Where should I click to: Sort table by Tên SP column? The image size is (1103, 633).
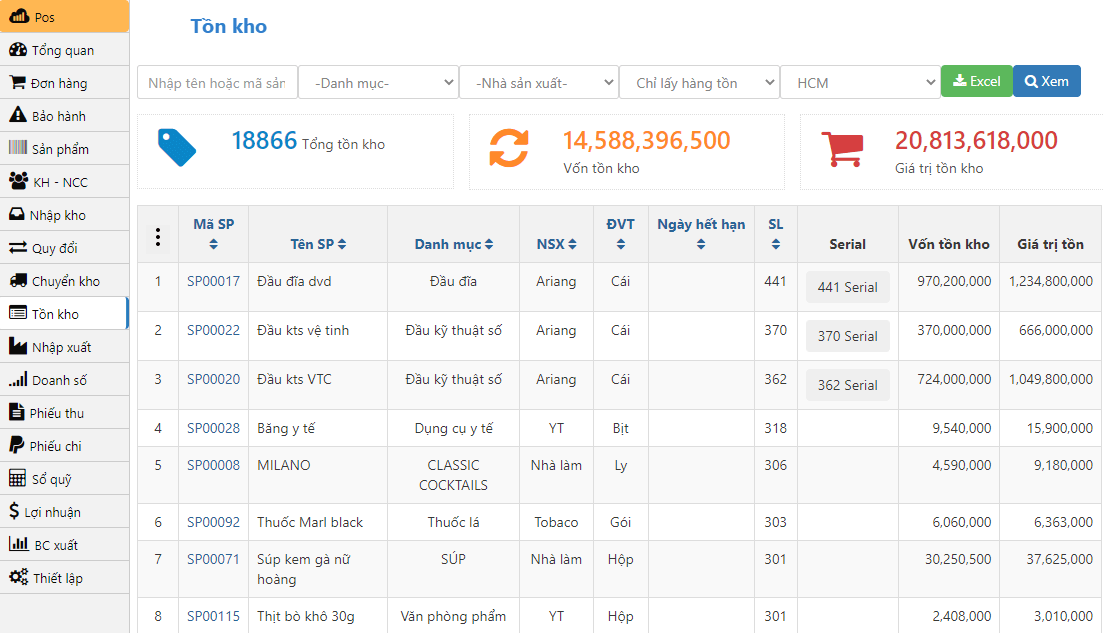tap(317, 244)
